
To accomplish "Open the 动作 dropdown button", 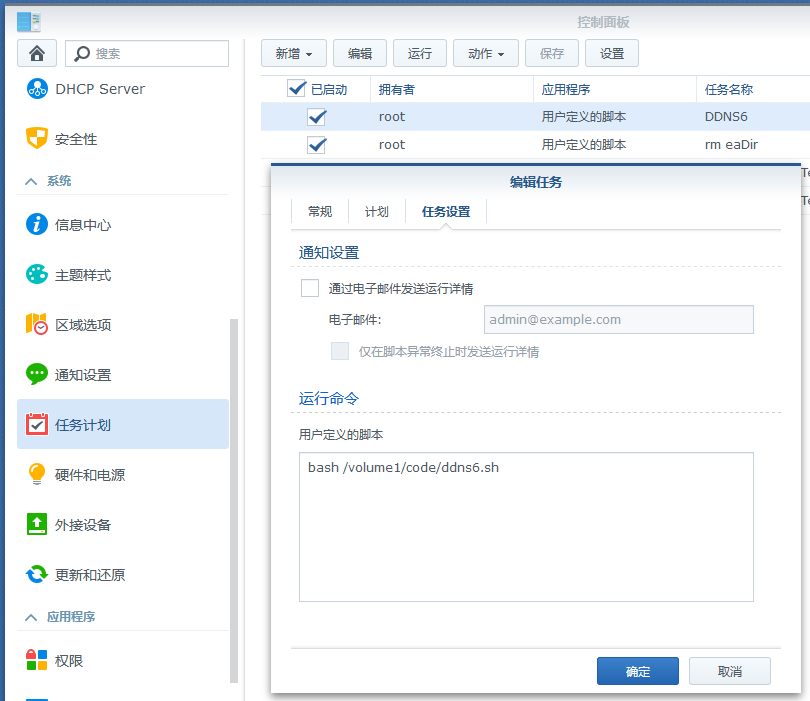I will (486, 53).
